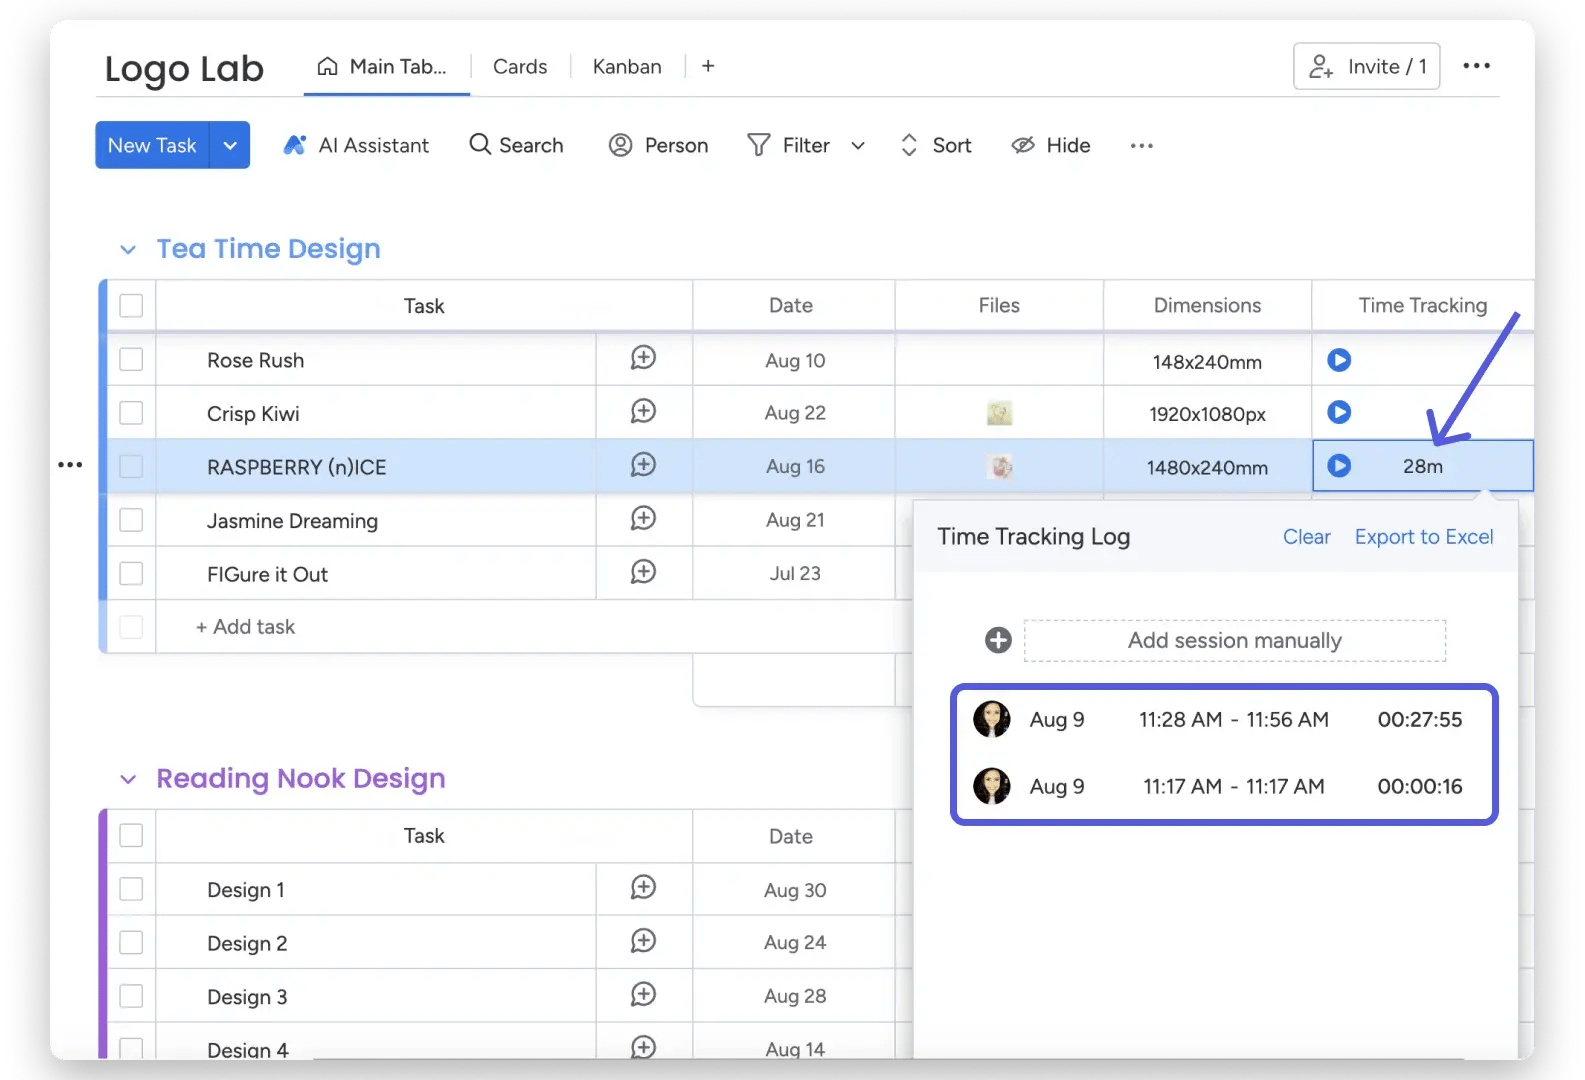
Task: Click the Logo Lab board title
Action: (184, 69)
